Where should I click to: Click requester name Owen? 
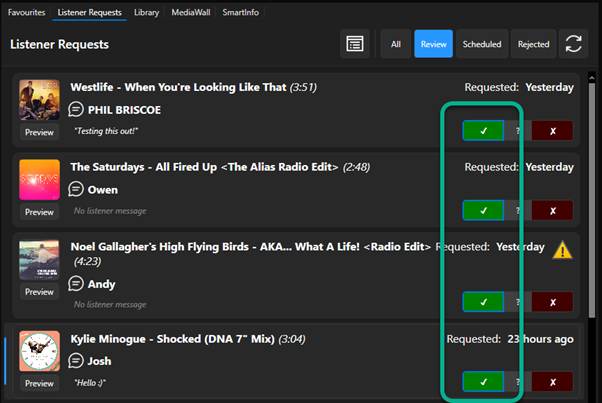pyautogui.click(x=103, y=190)
